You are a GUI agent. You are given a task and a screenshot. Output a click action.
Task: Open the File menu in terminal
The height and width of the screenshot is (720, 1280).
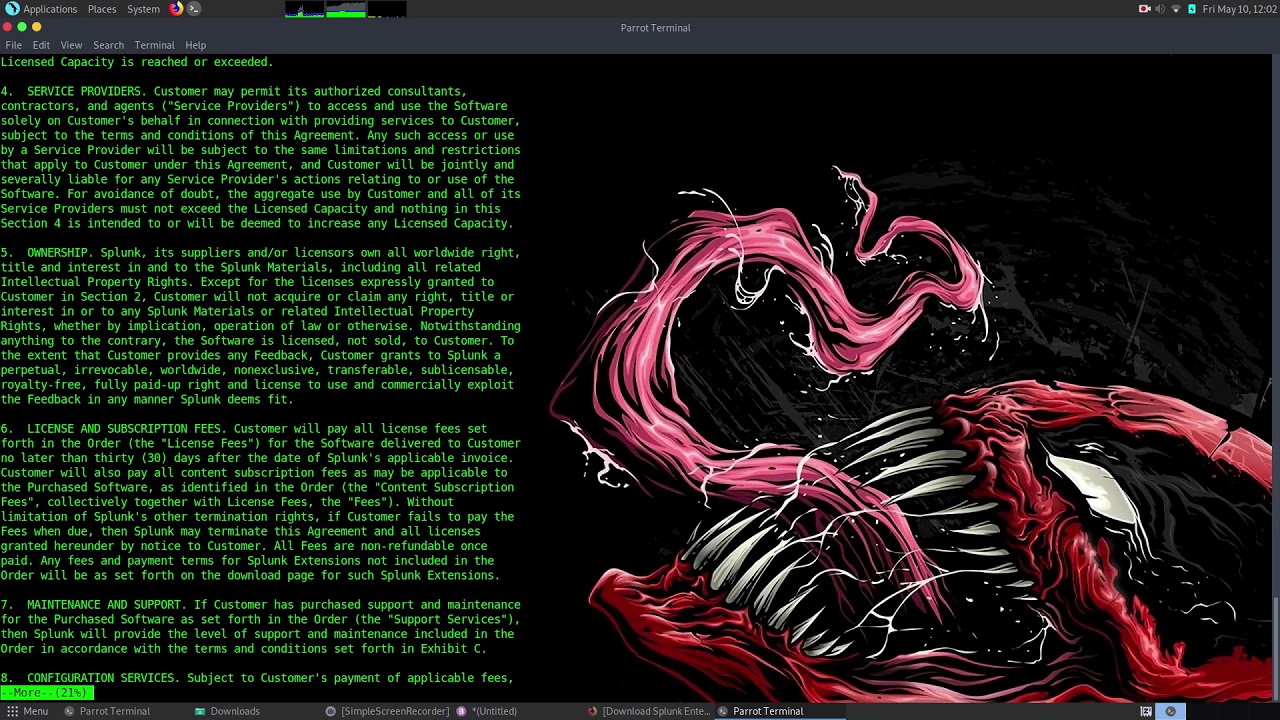pos(13,45)
